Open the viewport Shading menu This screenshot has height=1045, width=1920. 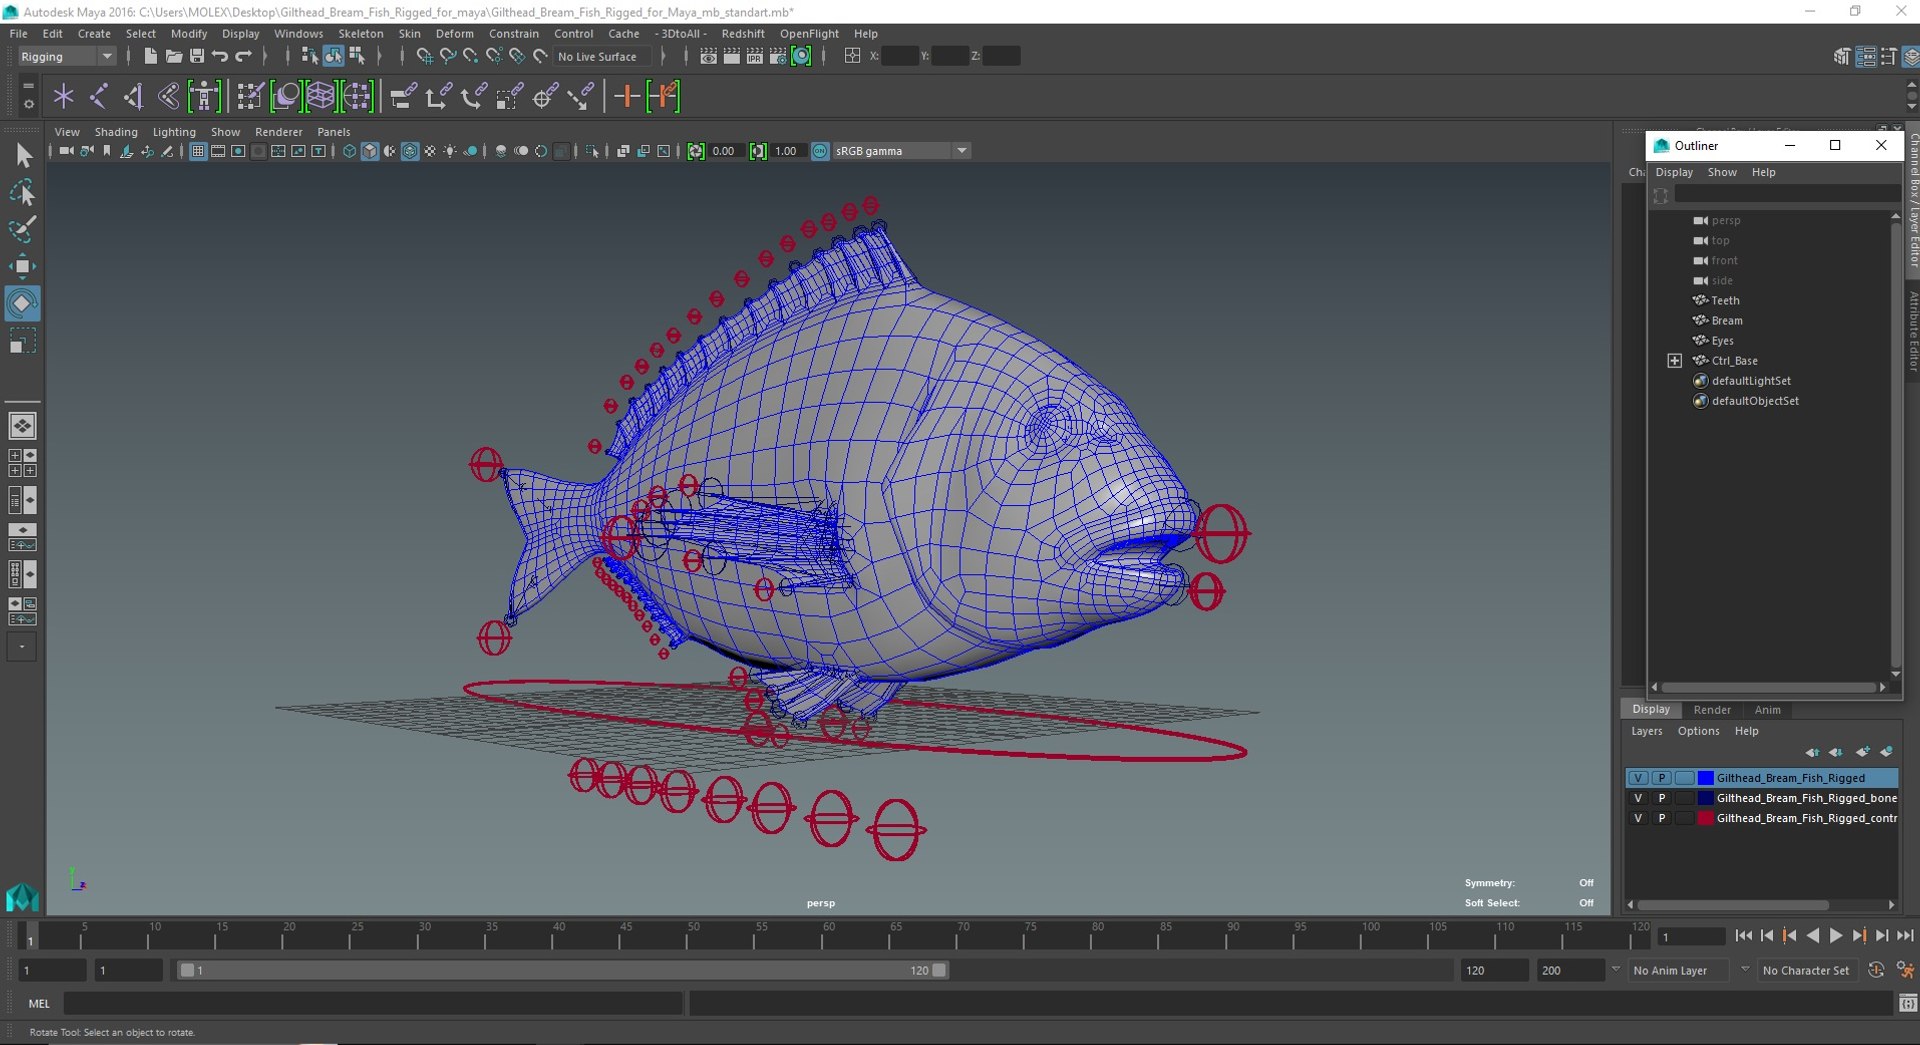tap(116, 132)
